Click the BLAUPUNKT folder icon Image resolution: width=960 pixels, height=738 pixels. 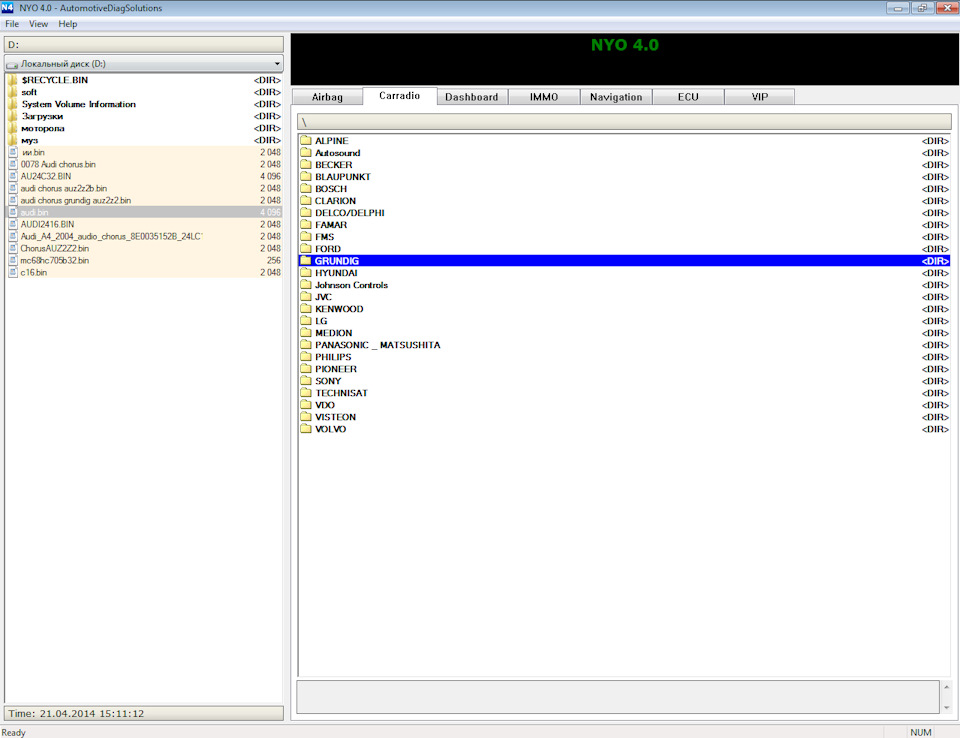pos(306,177)
